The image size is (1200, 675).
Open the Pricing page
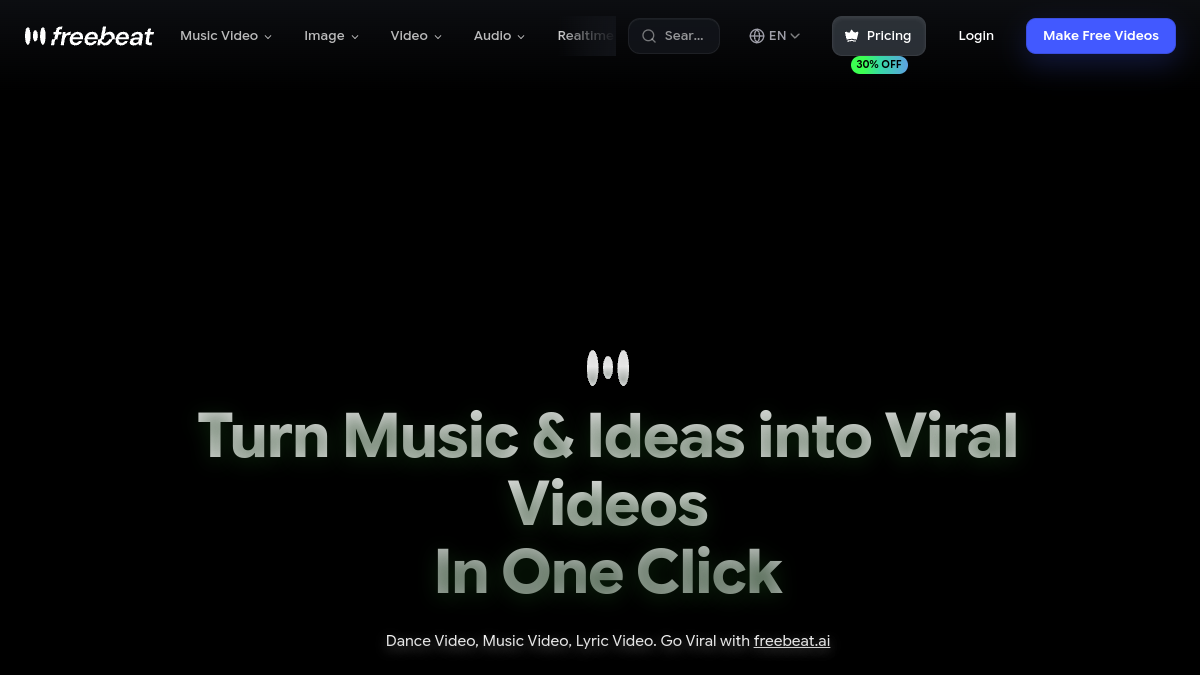pyautogui.click(x=879, y=36)
